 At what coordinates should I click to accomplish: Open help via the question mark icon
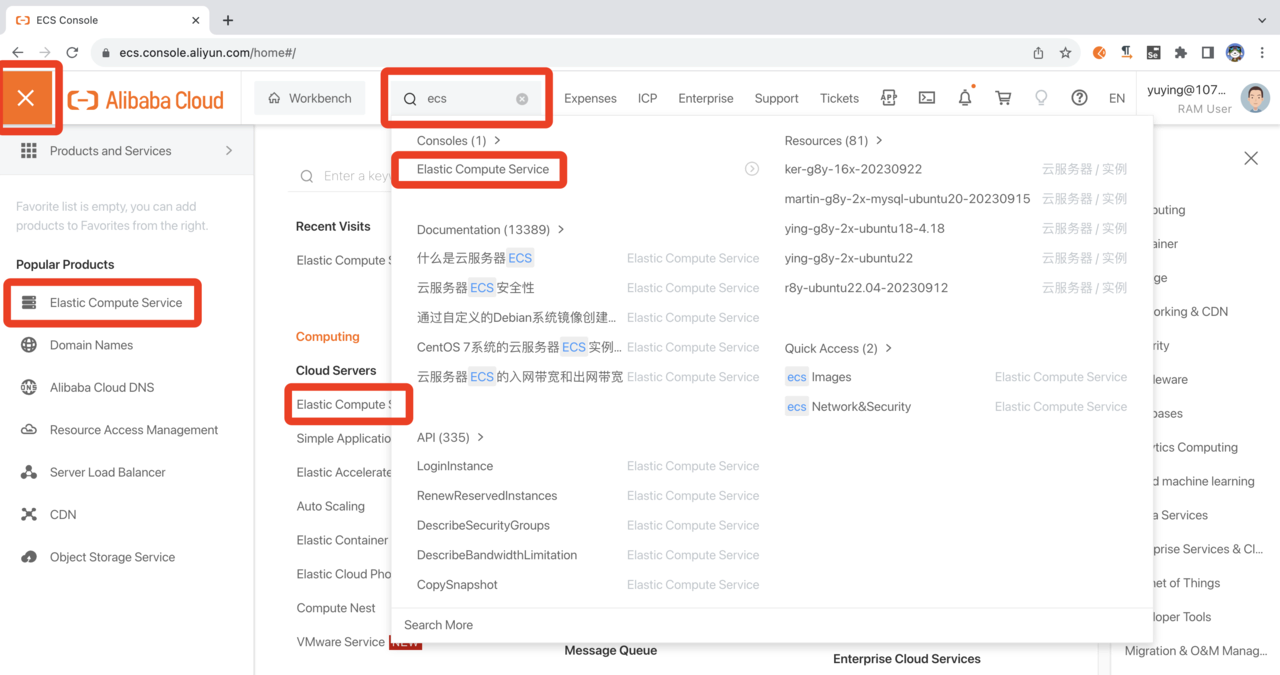click(x=1079, y=97)
